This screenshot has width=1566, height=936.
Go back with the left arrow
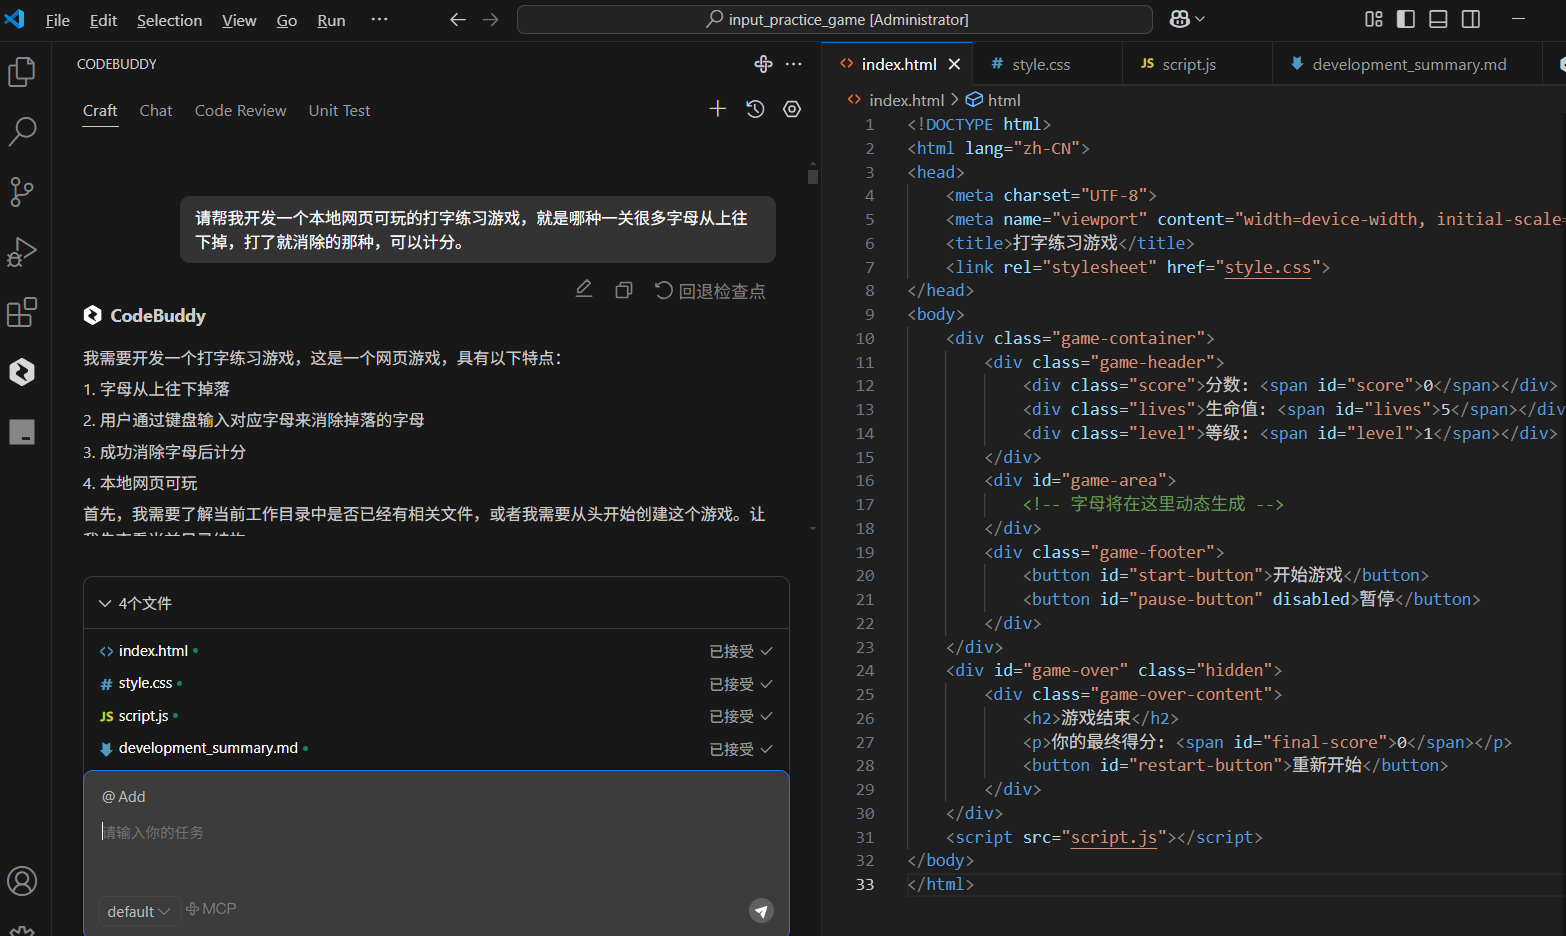click(x=458, y=19)
